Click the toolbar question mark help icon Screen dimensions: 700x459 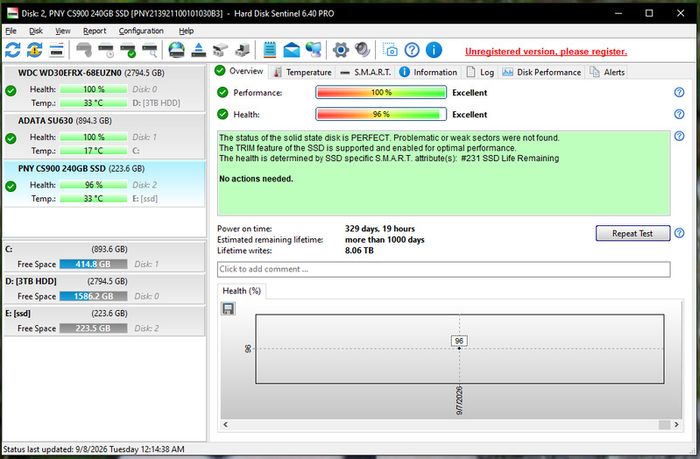(412, 50)
